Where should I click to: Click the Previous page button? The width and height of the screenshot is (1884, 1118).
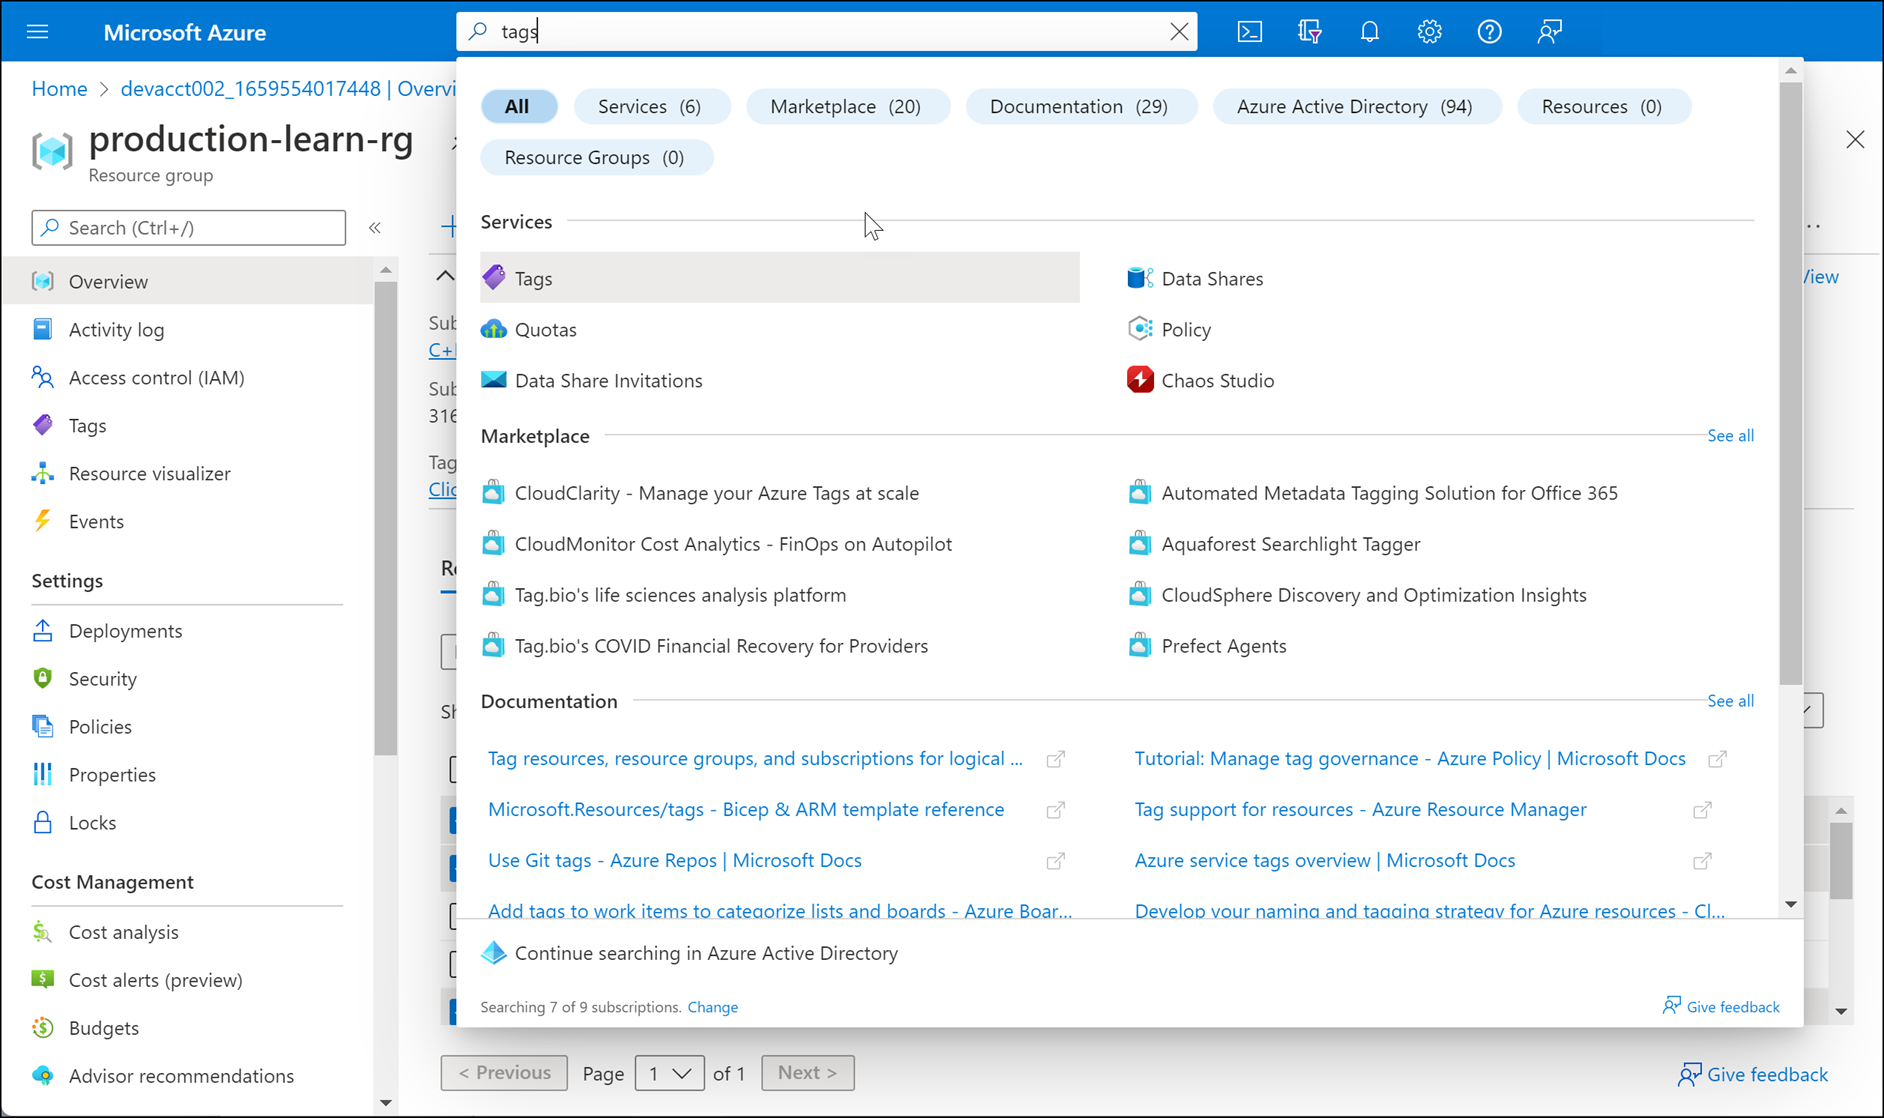coord(504,1073)
